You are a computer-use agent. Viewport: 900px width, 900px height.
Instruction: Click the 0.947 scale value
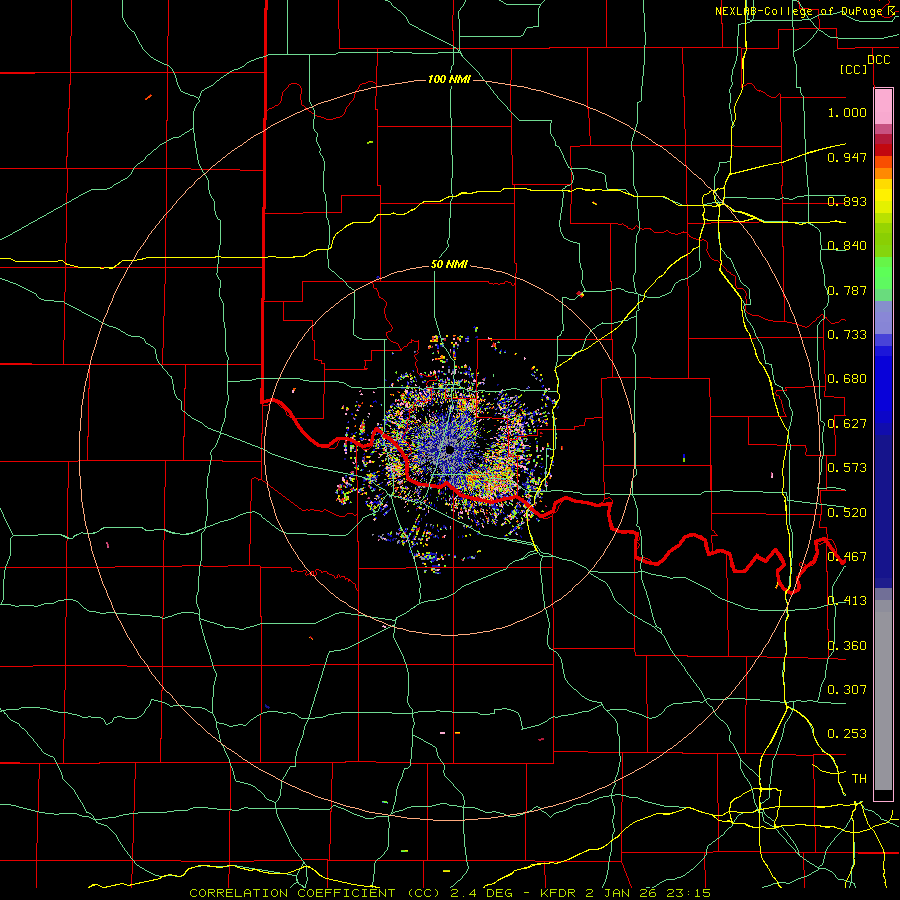click(x=847, y=157)
